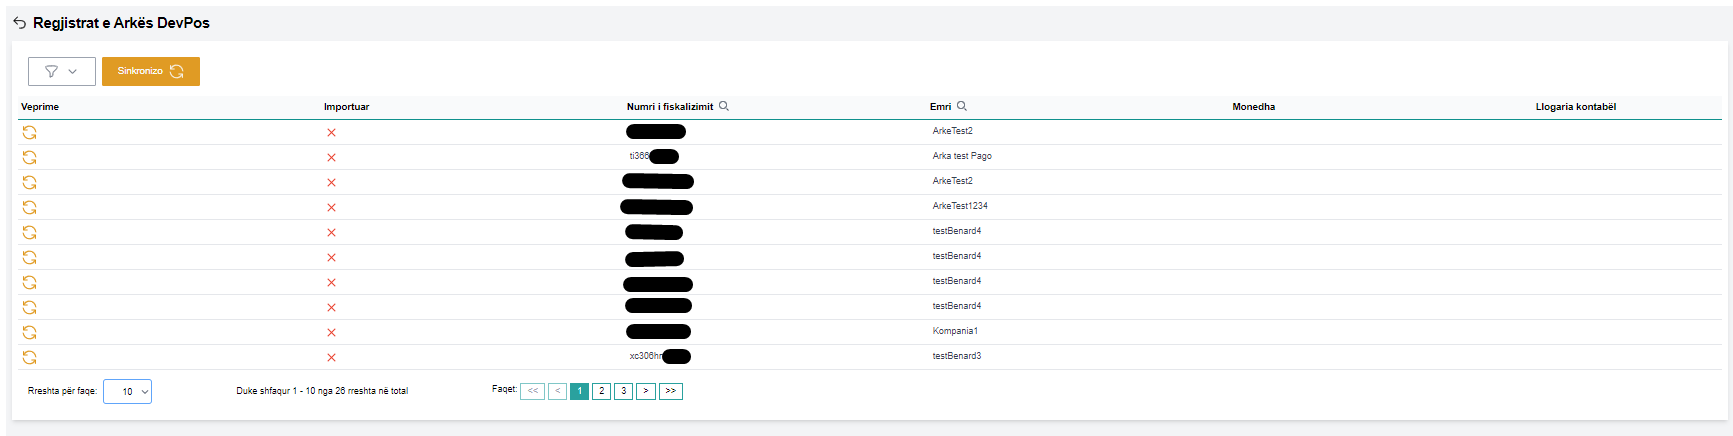Screen dimensions: 1733x436
Task: Open the filter dropdown
Action: pyautogui.click(x=61, y=71)
